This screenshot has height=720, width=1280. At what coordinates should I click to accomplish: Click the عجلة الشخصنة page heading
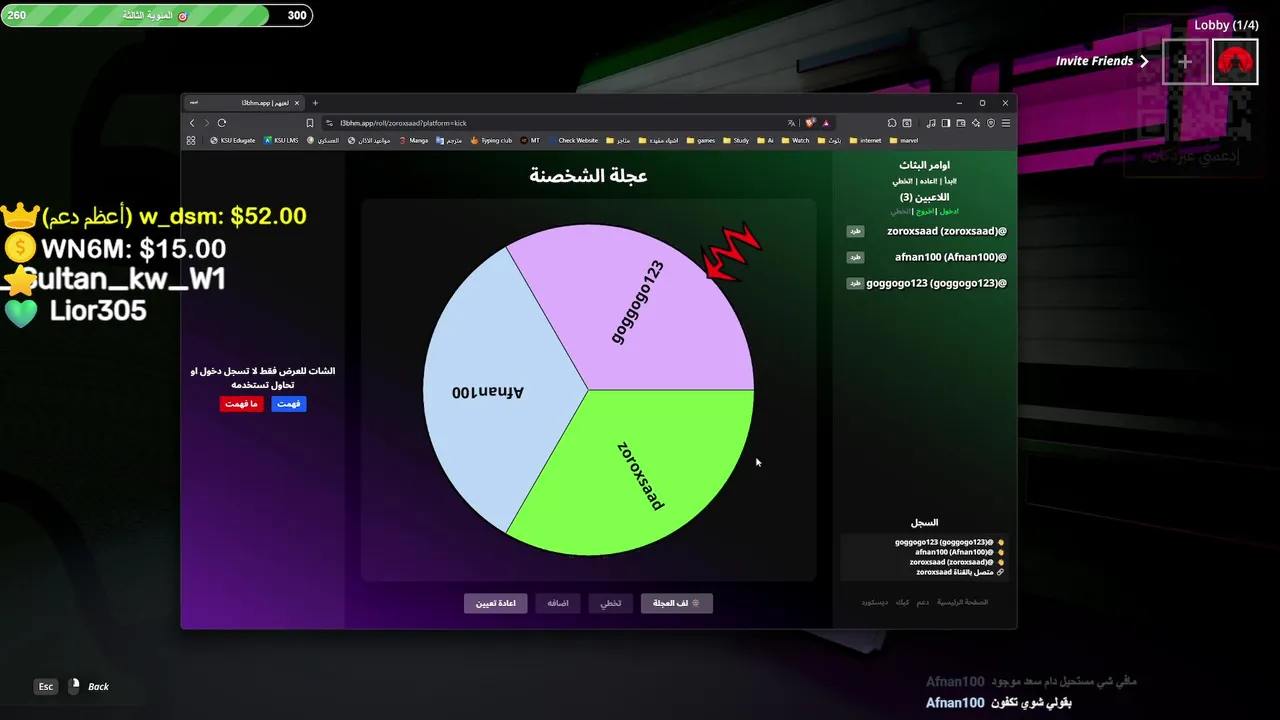click(588, 176)
